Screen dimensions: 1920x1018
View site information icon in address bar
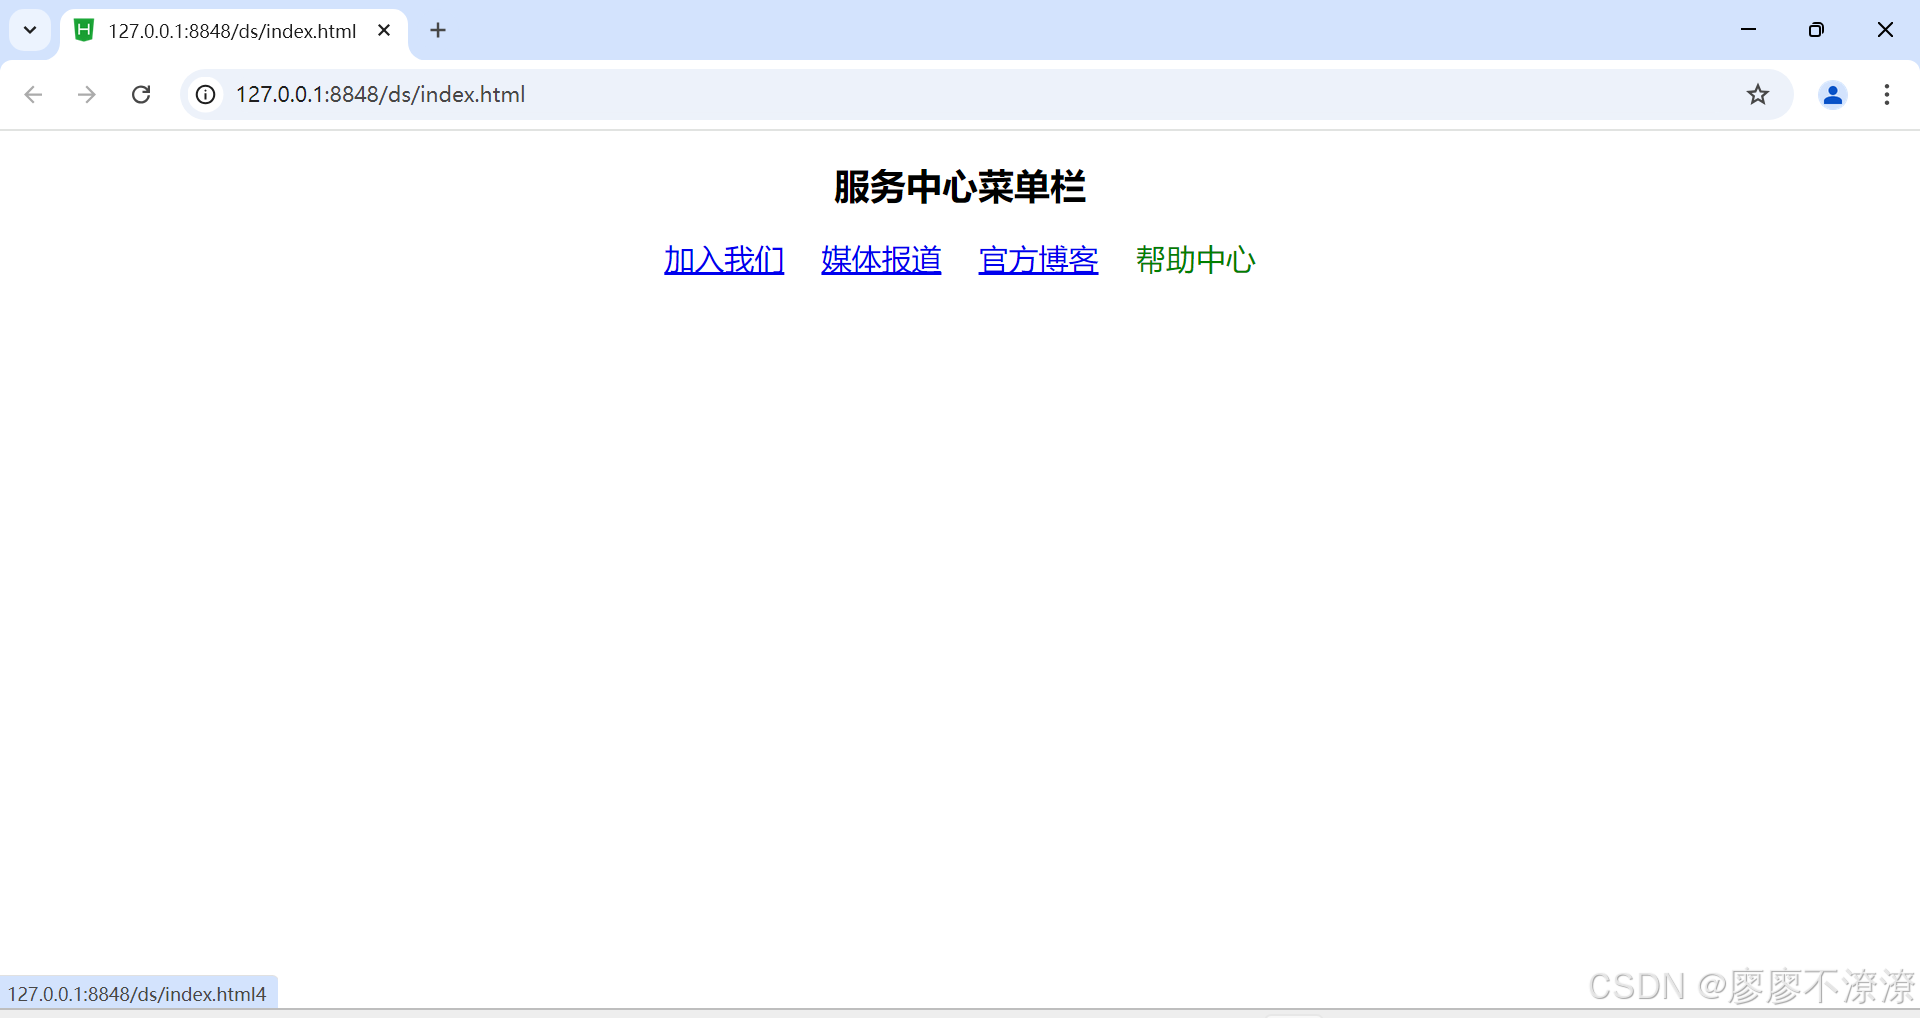(x=205, y=94)
